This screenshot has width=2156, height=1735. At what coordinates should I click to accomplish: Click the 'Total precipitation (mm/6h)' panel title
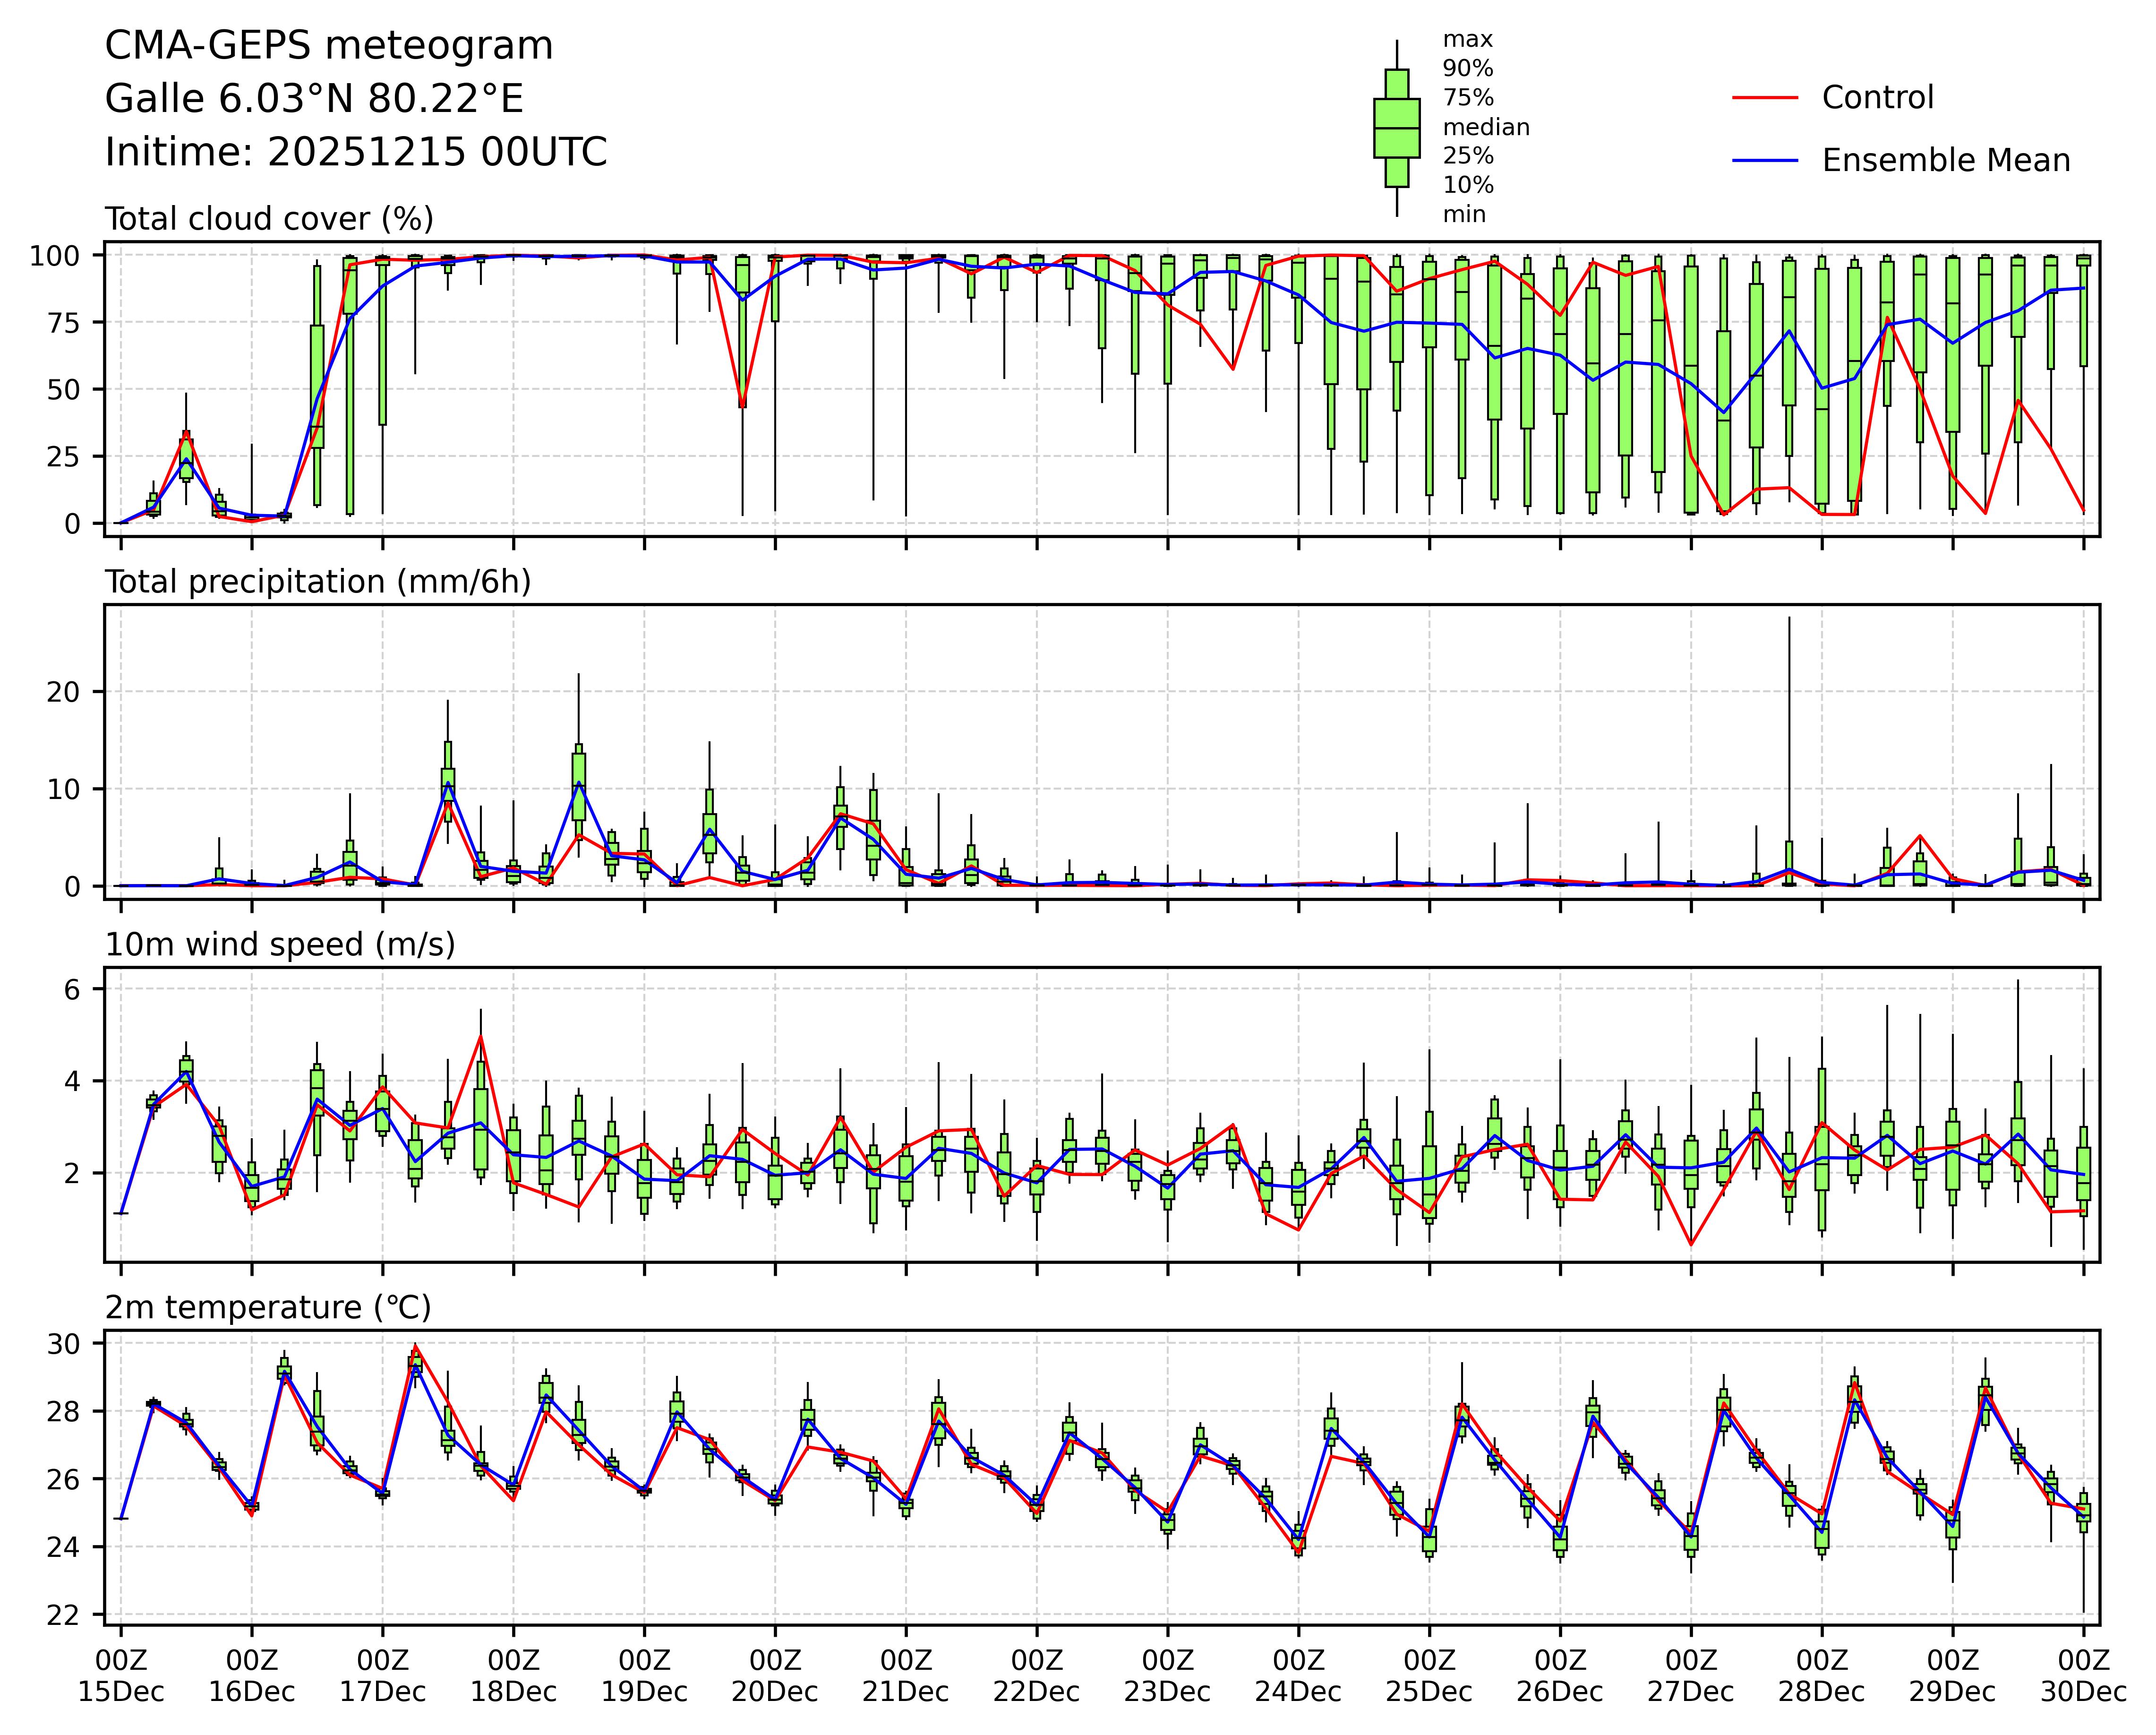[x=318, y=582]
